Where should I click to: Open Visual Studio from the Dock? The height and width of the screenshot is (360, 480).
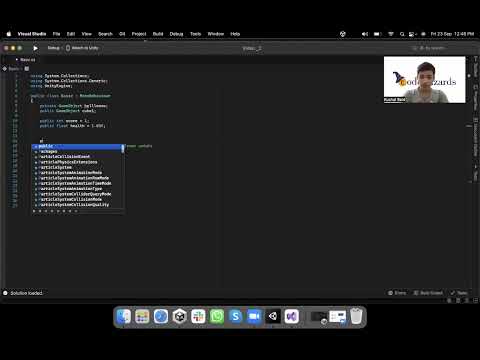coord(292,316)
